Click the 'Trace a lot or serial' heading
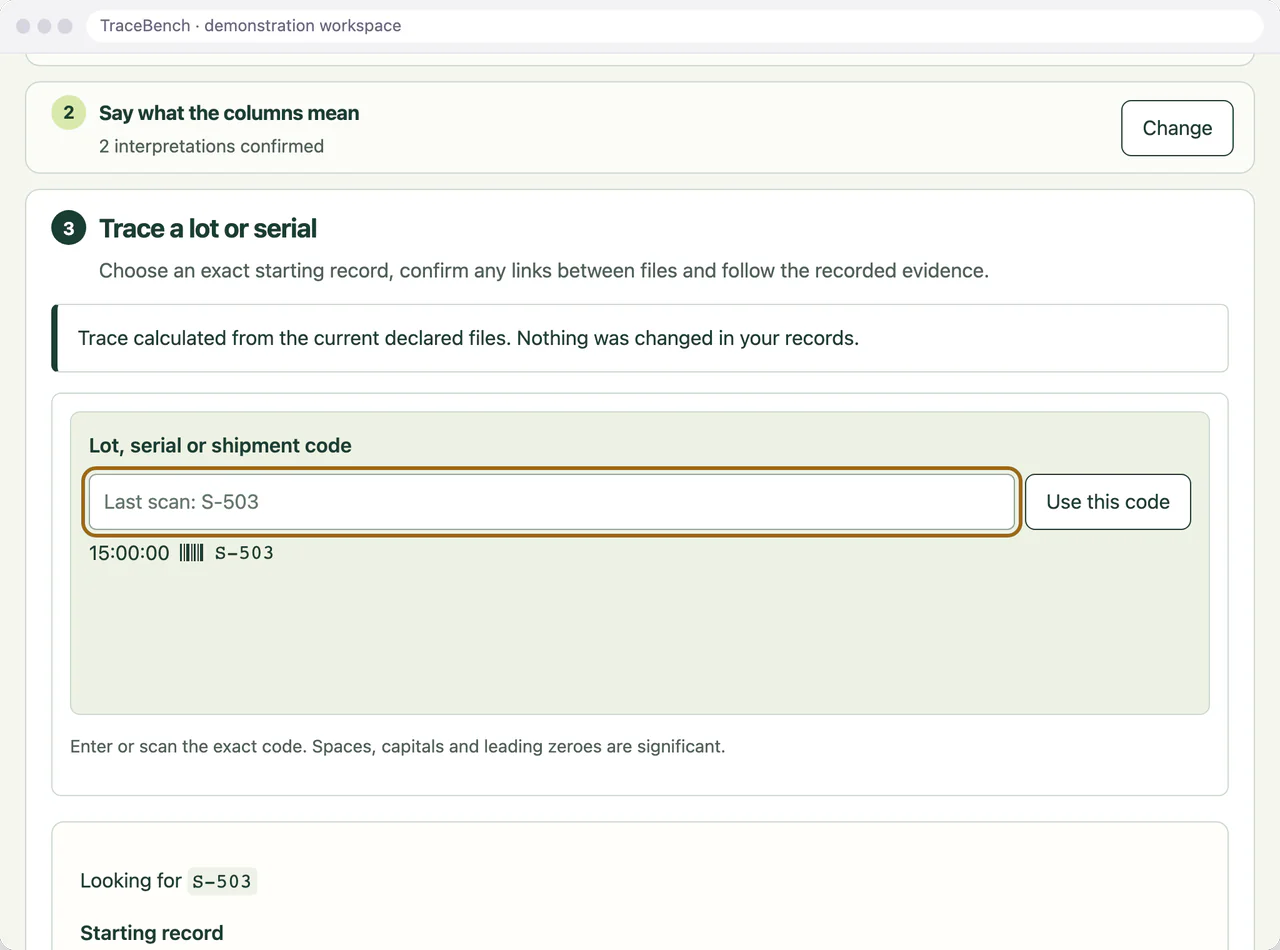The width and height of the screenshot is (1280, 950). pos(208,229)
